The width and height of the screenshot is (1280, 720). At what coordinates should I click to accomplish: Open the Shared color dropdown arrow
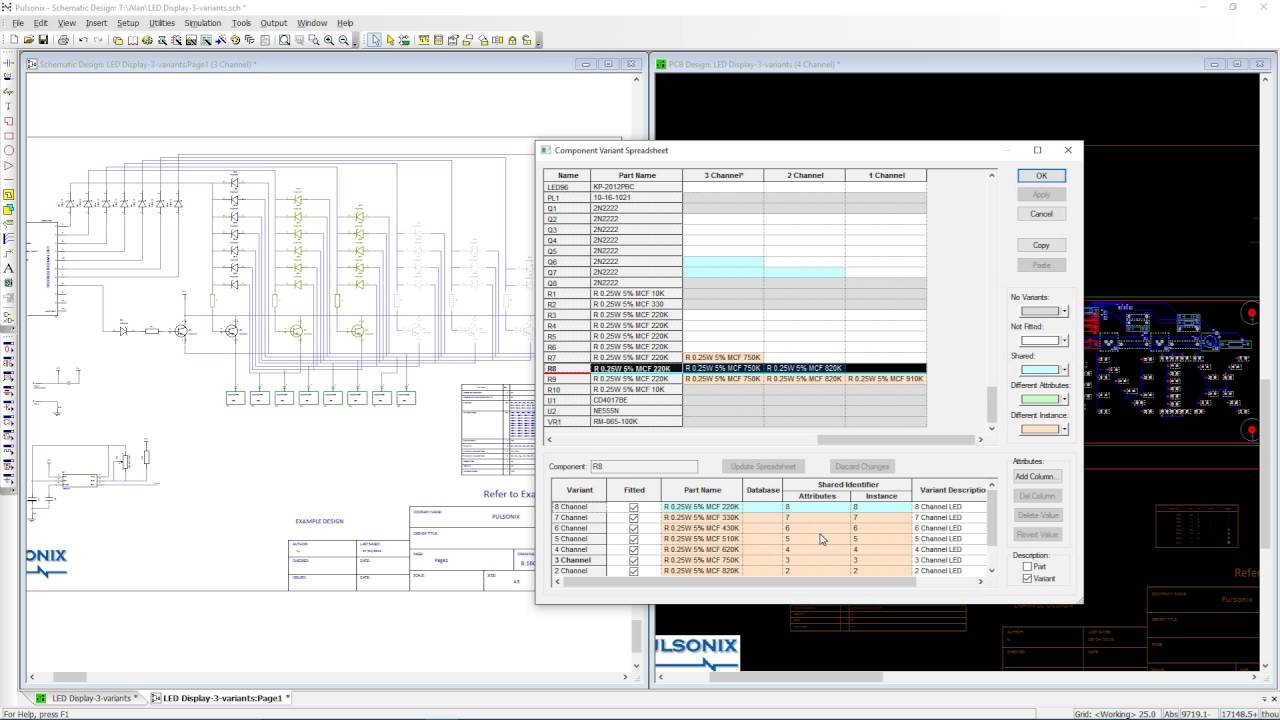pyautogui.click(x=1065, y=370)
